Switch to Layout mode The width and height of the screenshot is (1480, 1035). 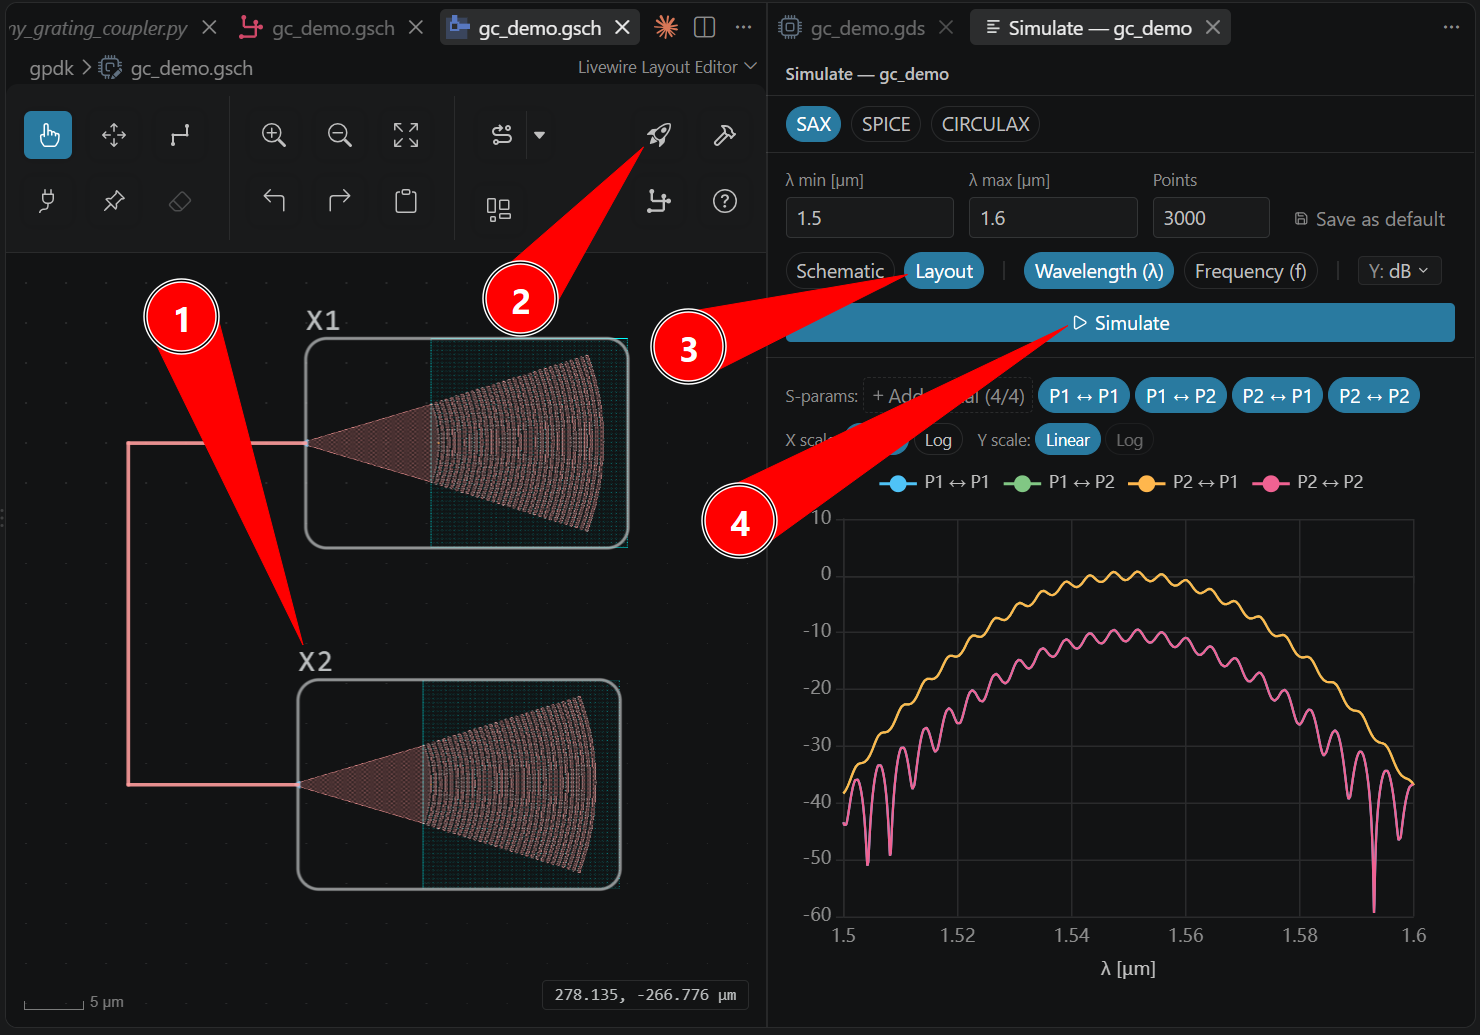click(x=944, y=271)
